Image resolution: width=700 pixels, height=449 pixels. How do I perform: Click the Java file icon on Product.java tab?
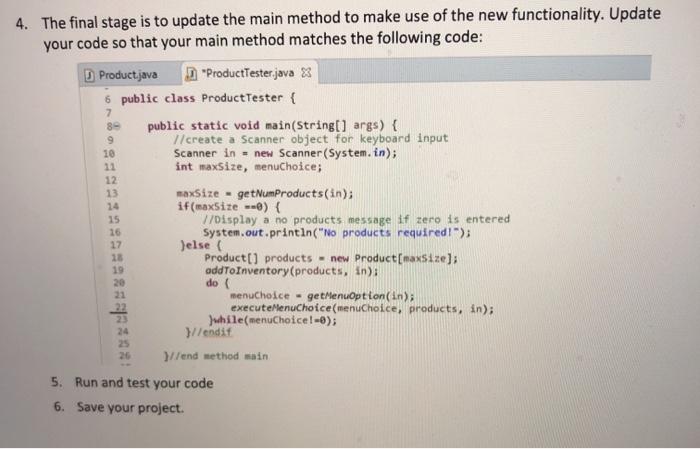tap(90, 75)
